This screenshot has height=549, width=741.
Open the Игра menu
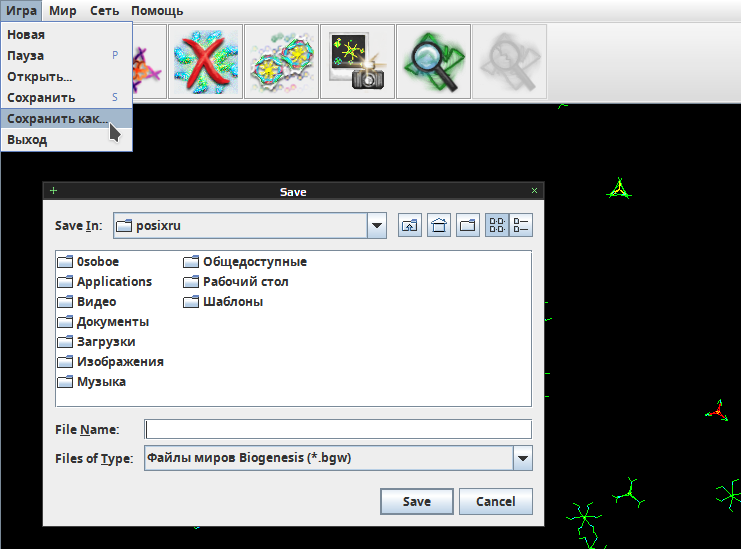[x=21, y=10]
